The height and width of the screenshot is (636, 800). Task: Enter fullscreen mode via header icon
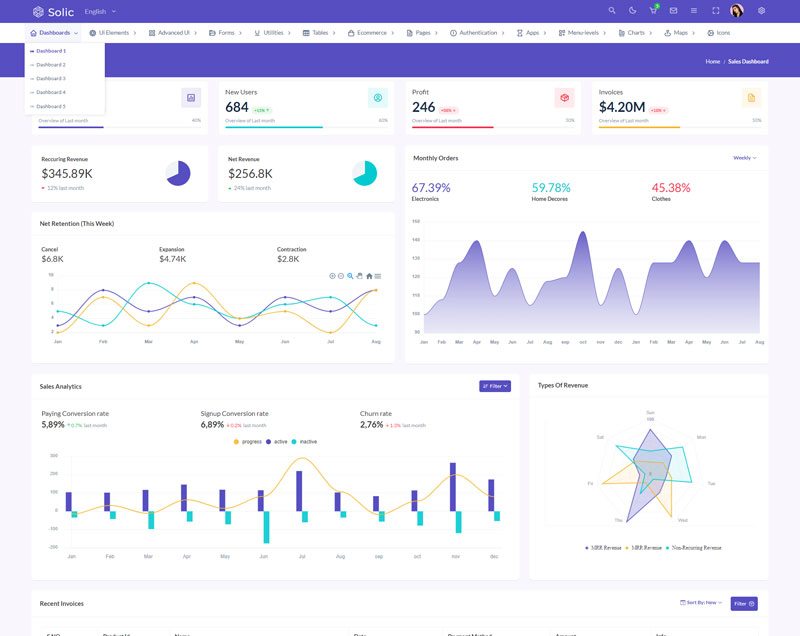click(x=715, y=11)
